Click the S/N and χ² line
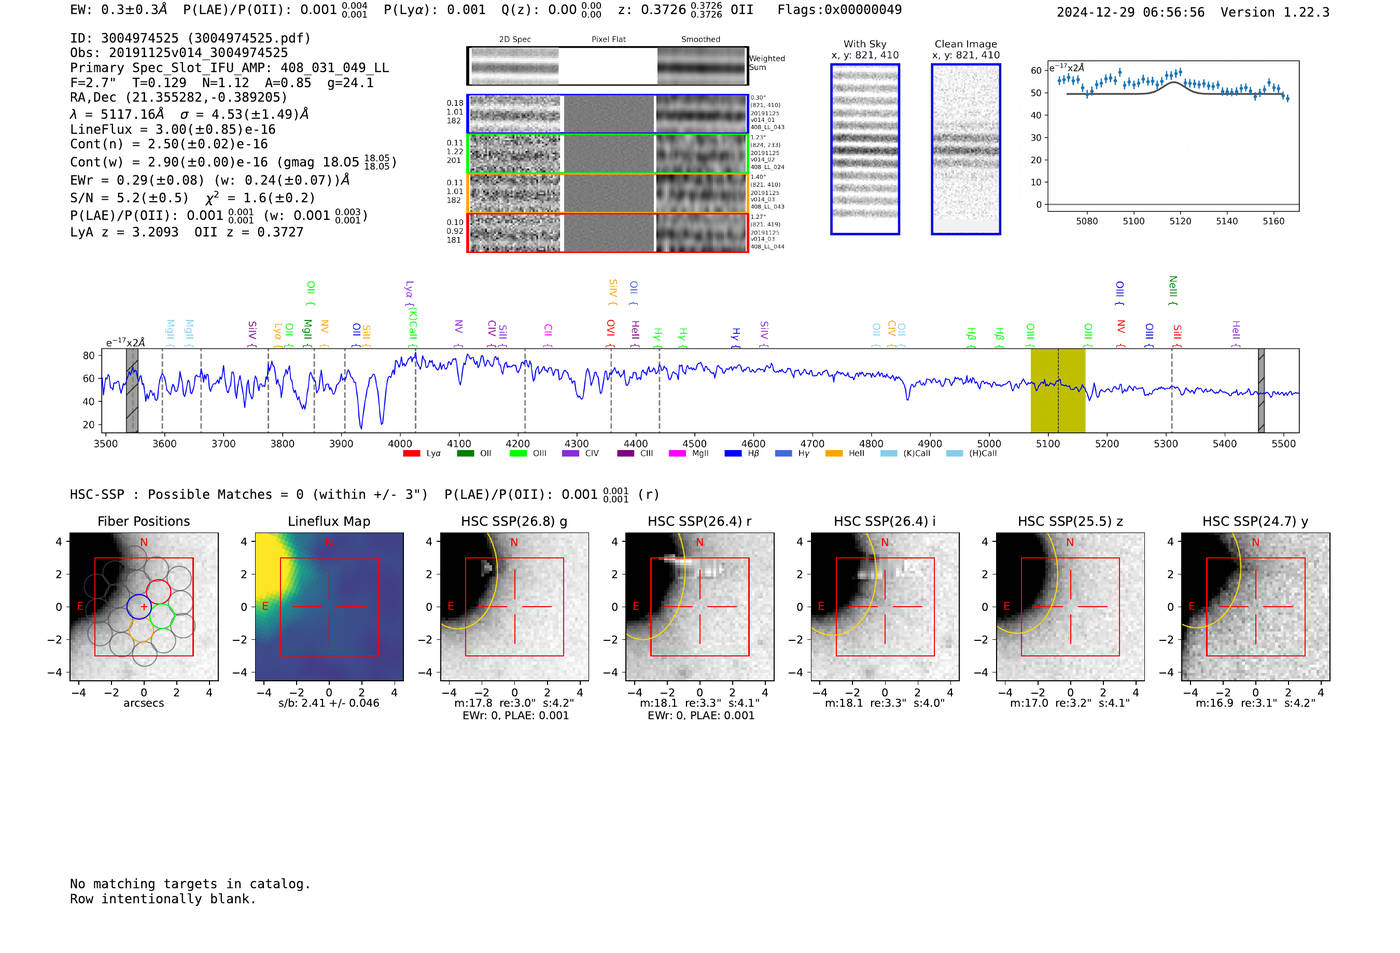 point(193,198)
